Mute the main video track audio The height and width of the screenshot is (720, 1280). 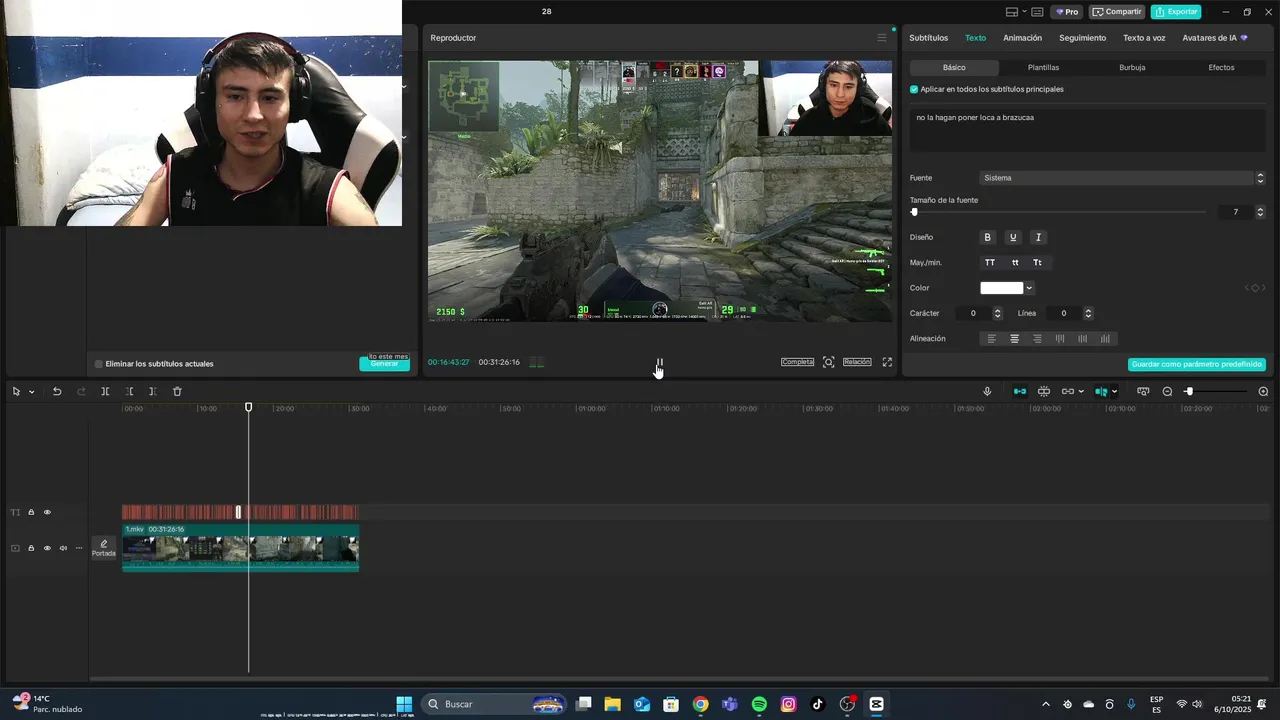63,548
